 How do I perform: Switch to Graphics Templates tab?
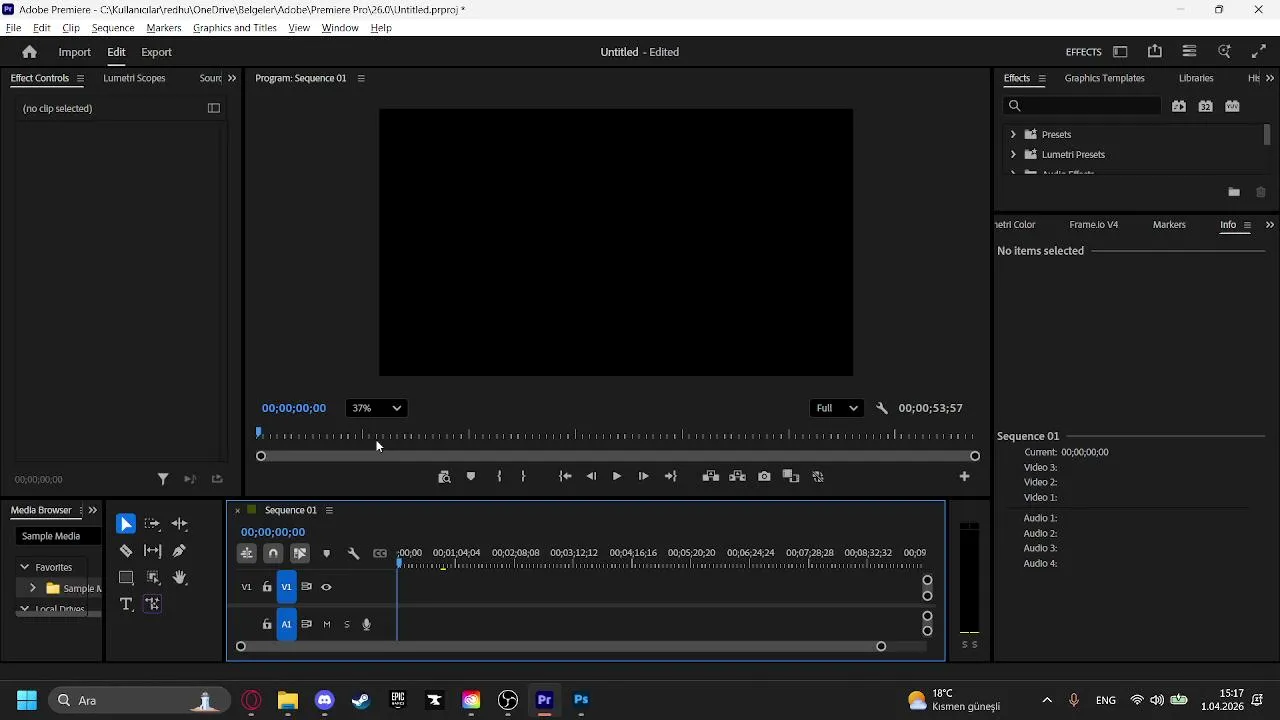click(x=1105, y=78)
